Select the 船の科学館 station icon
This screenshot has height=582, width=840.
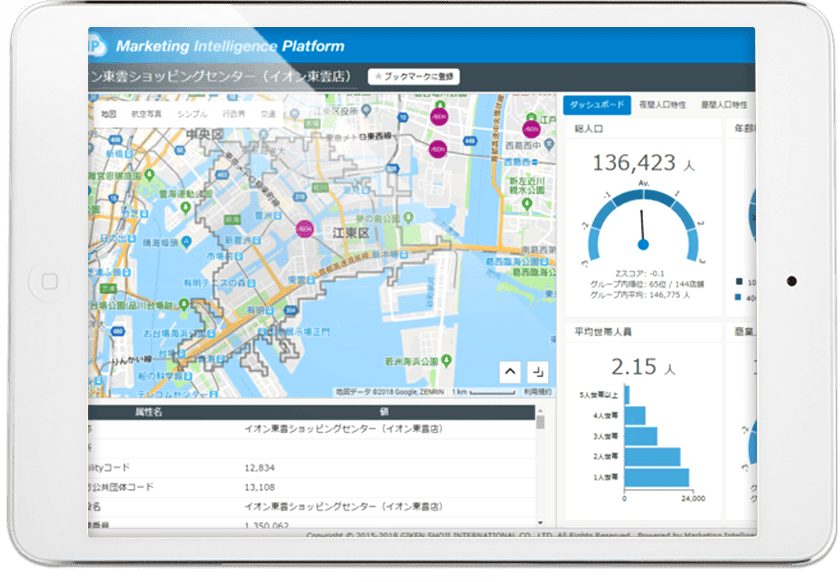[189, 376]
